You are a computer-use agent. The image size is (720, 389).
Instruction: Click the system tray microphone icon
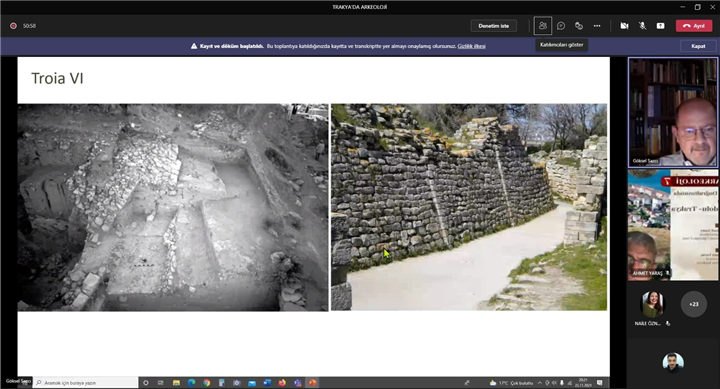point(562,383)
